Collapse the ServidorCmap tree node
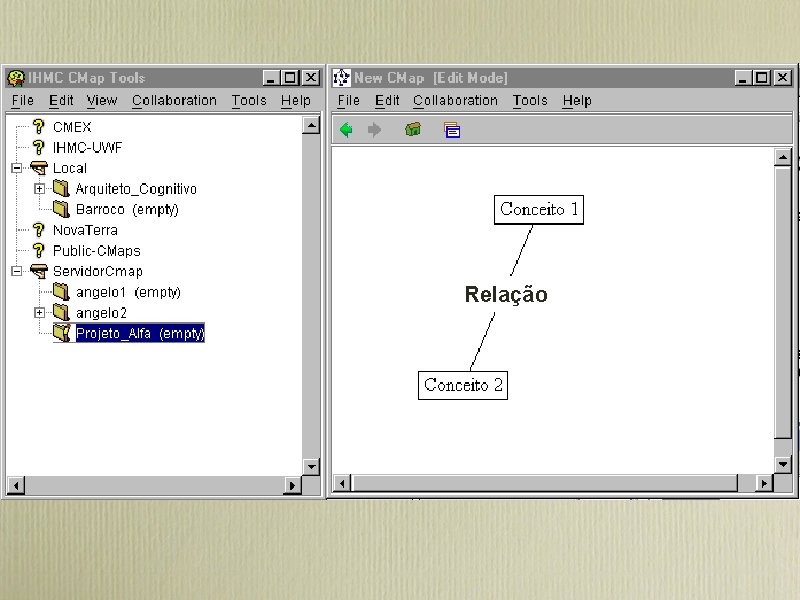 point(17,271)
